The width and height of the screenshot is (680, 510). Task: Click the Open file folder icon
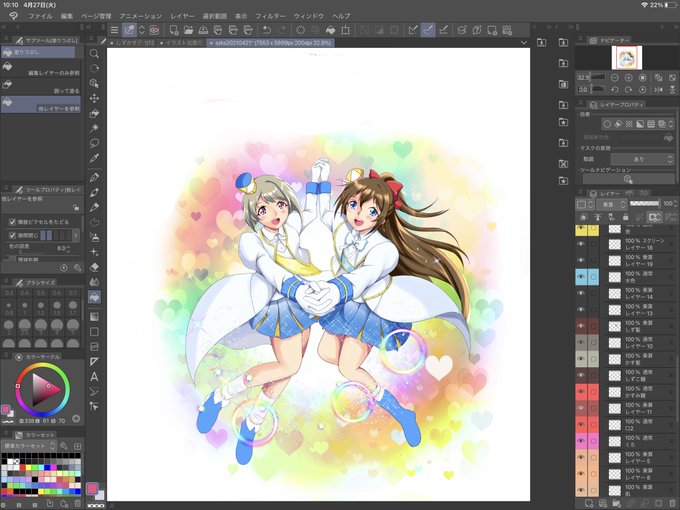click(189, 30)
